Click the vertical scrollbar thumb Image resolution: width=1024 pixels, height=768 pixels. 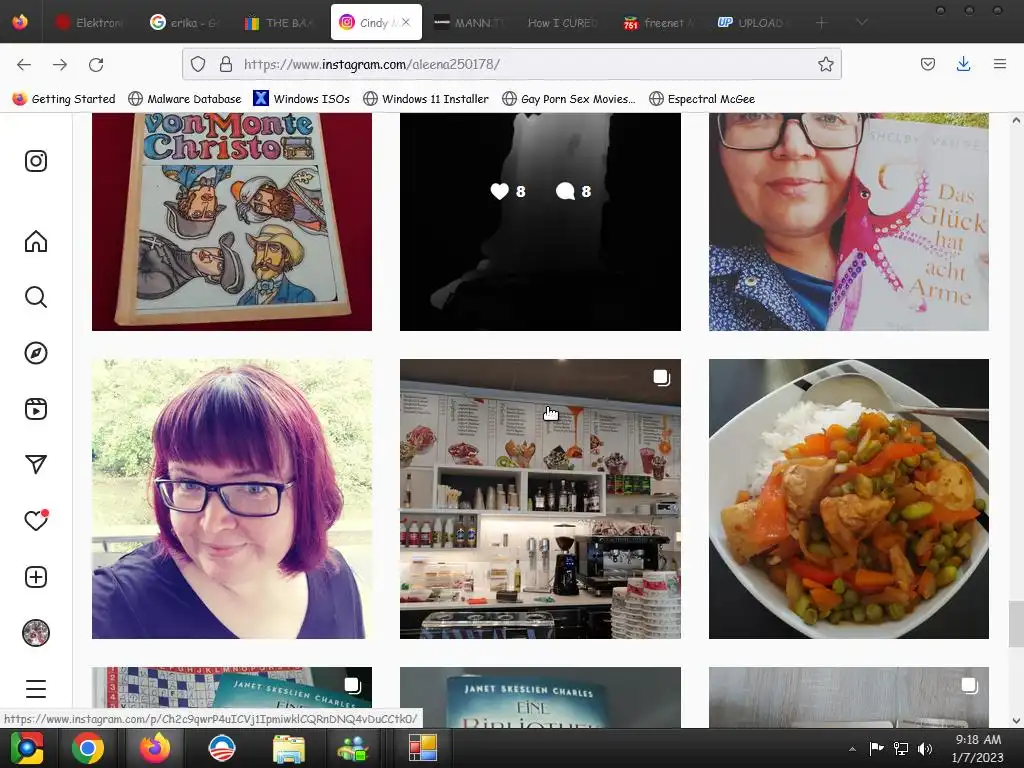[1016, 624]
